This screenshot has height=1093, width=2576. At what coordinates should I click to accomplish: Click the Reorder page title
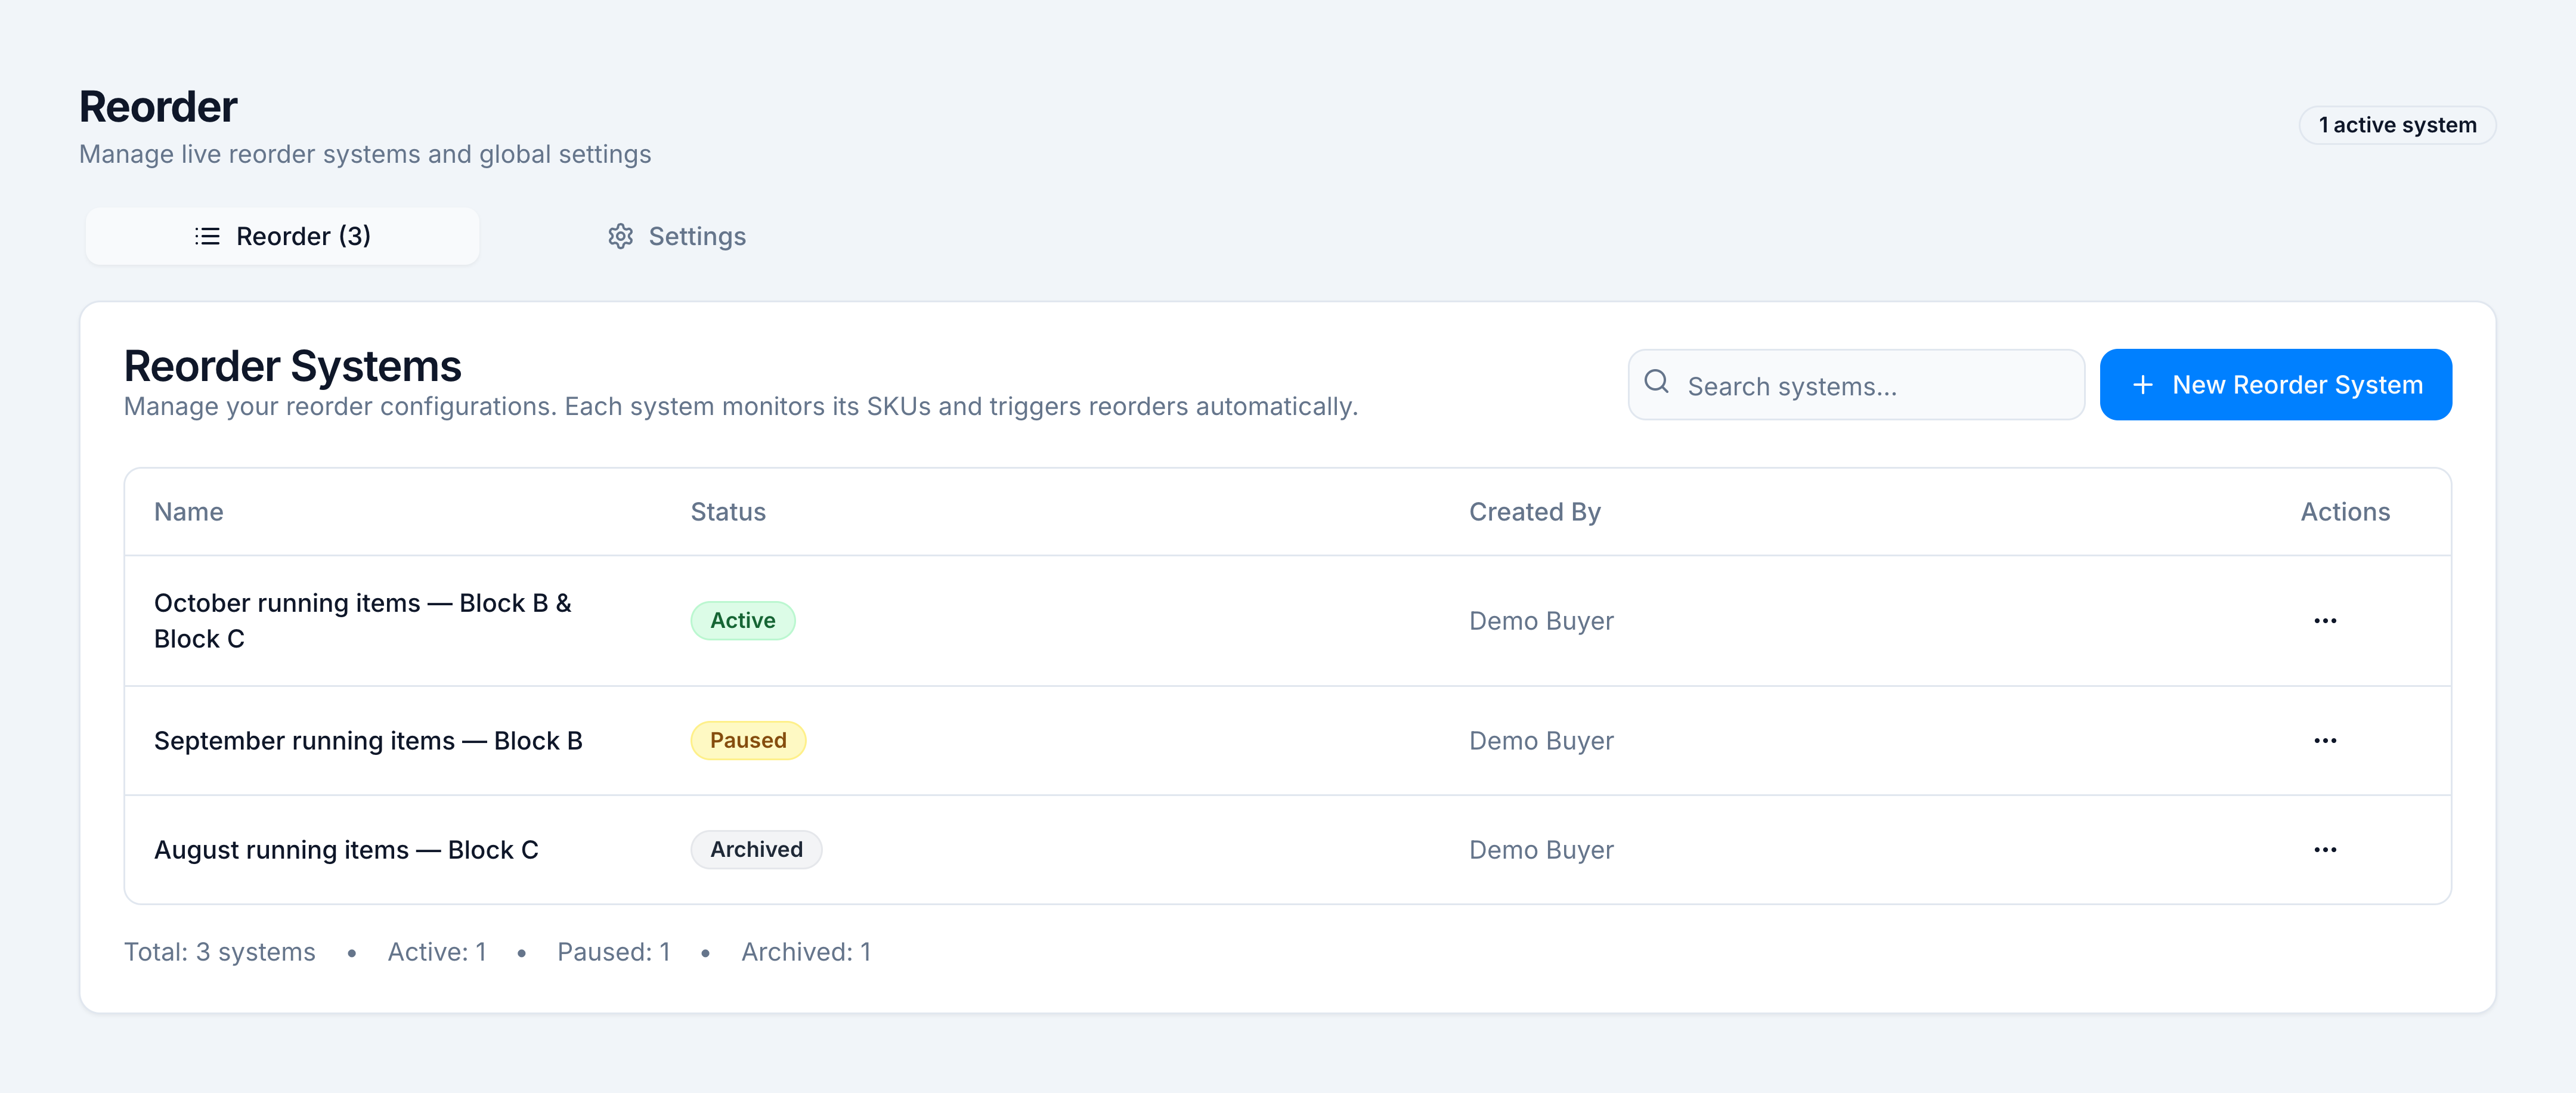tap(158, 107)
